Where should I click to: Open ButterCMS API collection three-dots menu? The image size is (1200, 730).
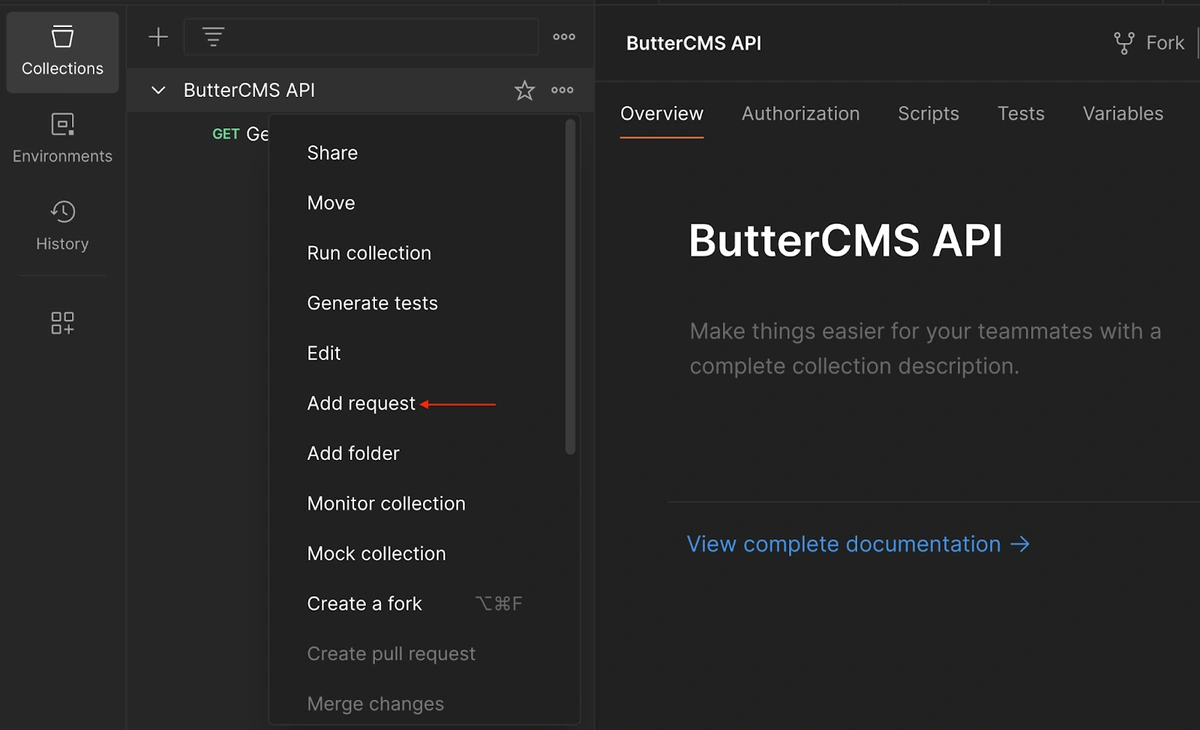click(x=562, y=90)
